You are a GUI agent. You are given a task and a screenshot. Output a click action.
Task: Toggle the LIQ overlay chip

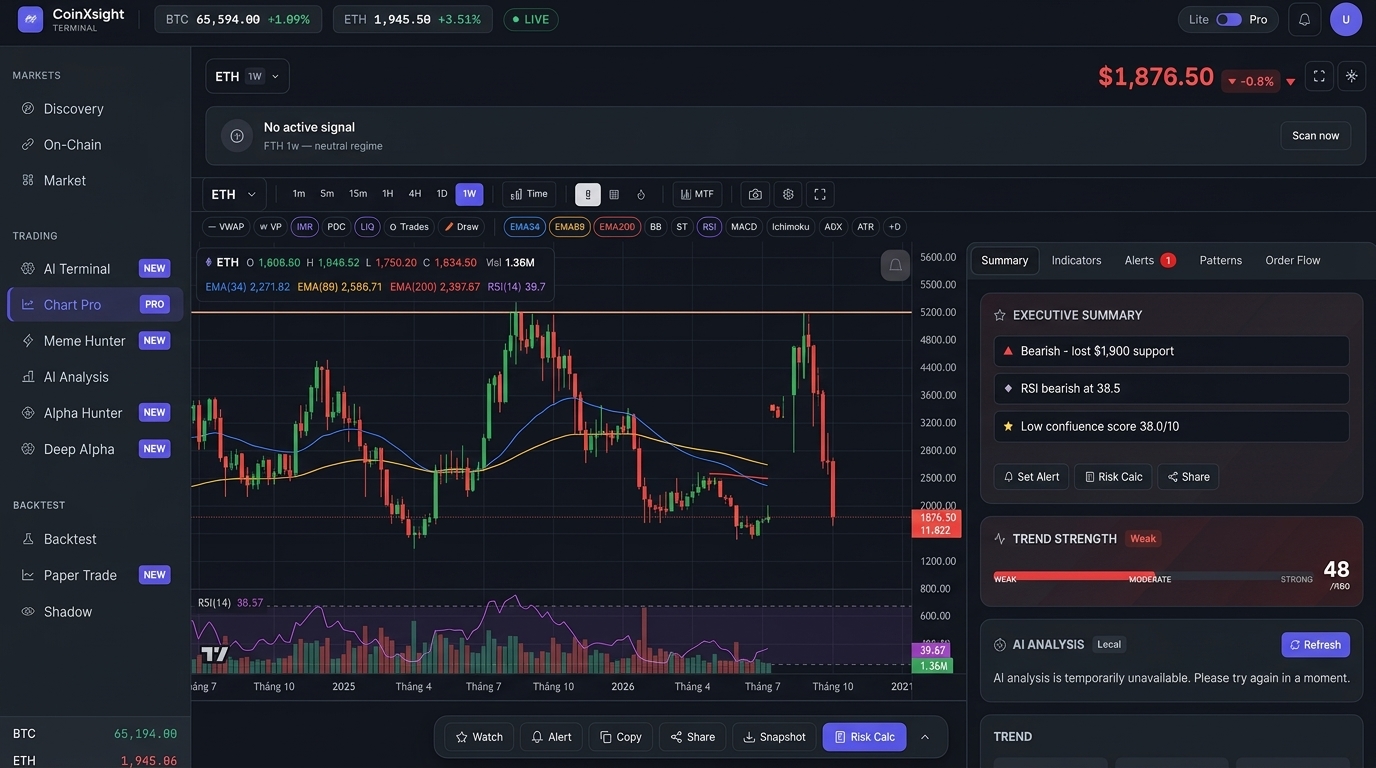(367, 227)
